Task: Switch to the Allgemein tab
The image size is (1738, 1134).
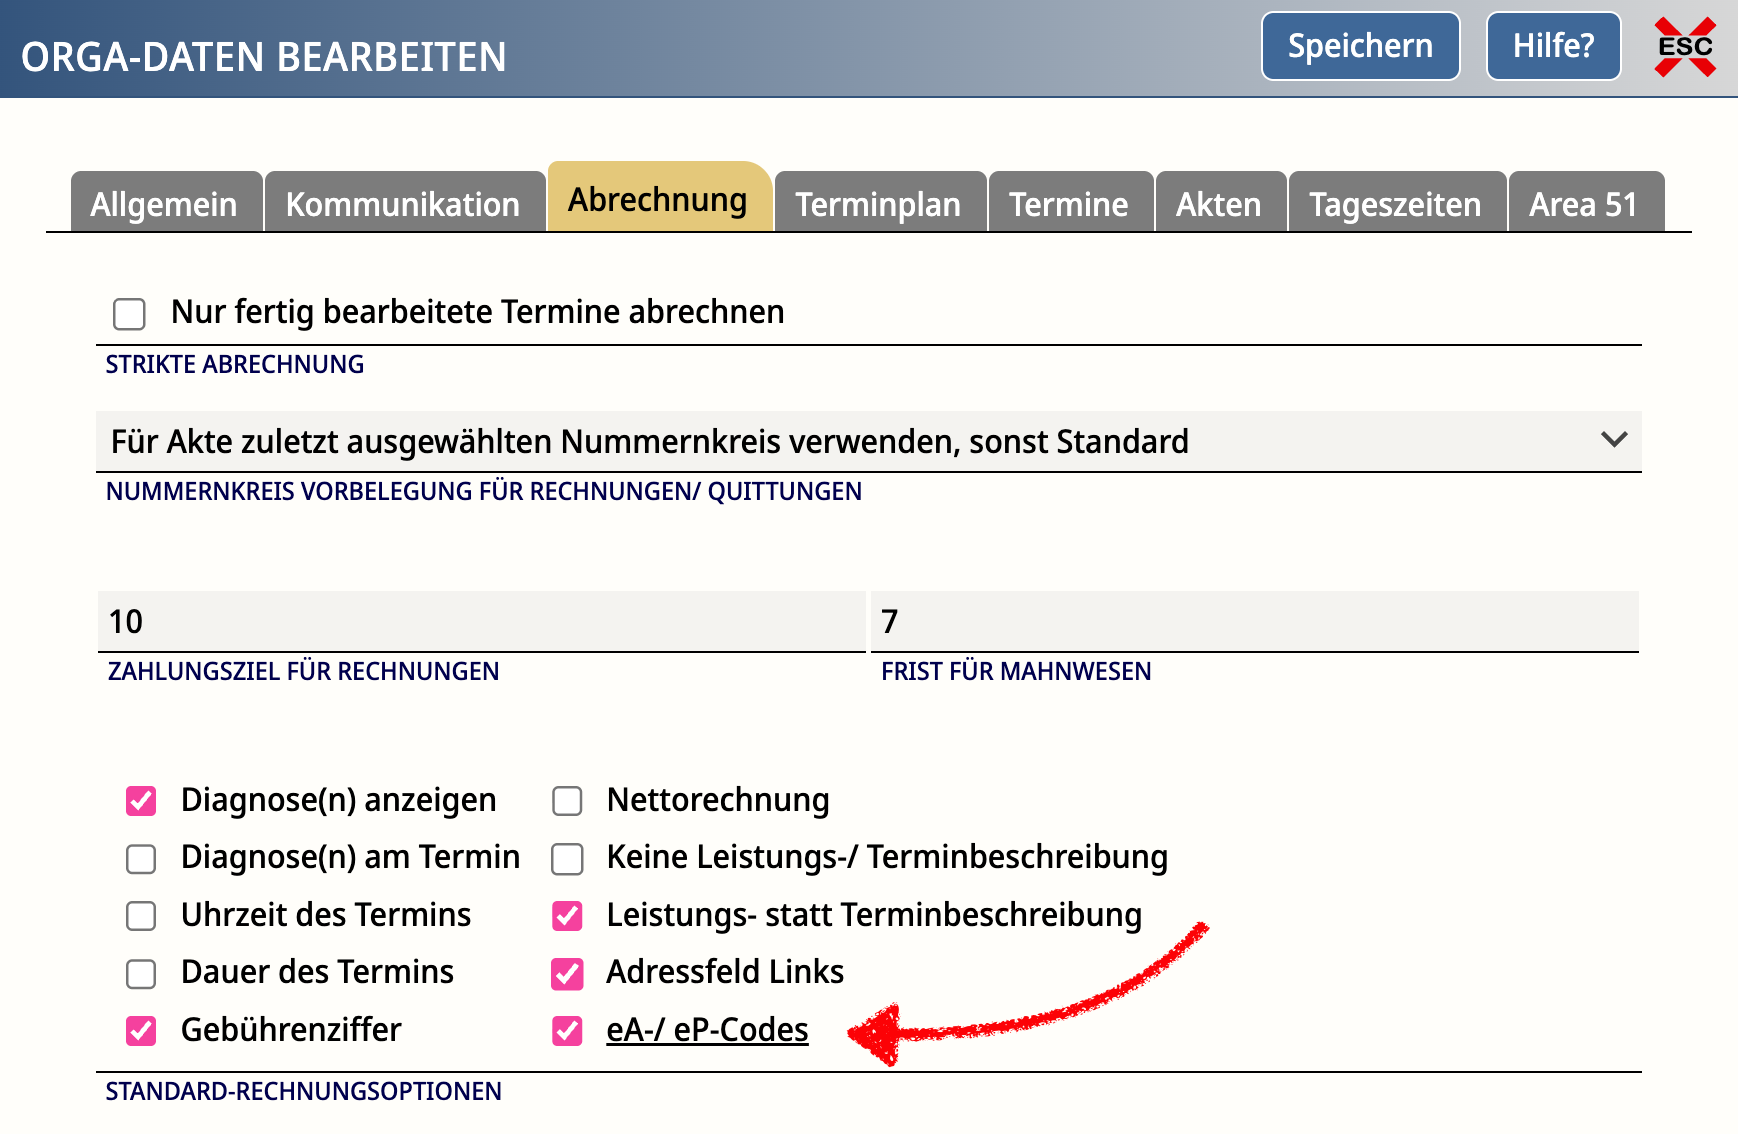Action: coord(164,204)
